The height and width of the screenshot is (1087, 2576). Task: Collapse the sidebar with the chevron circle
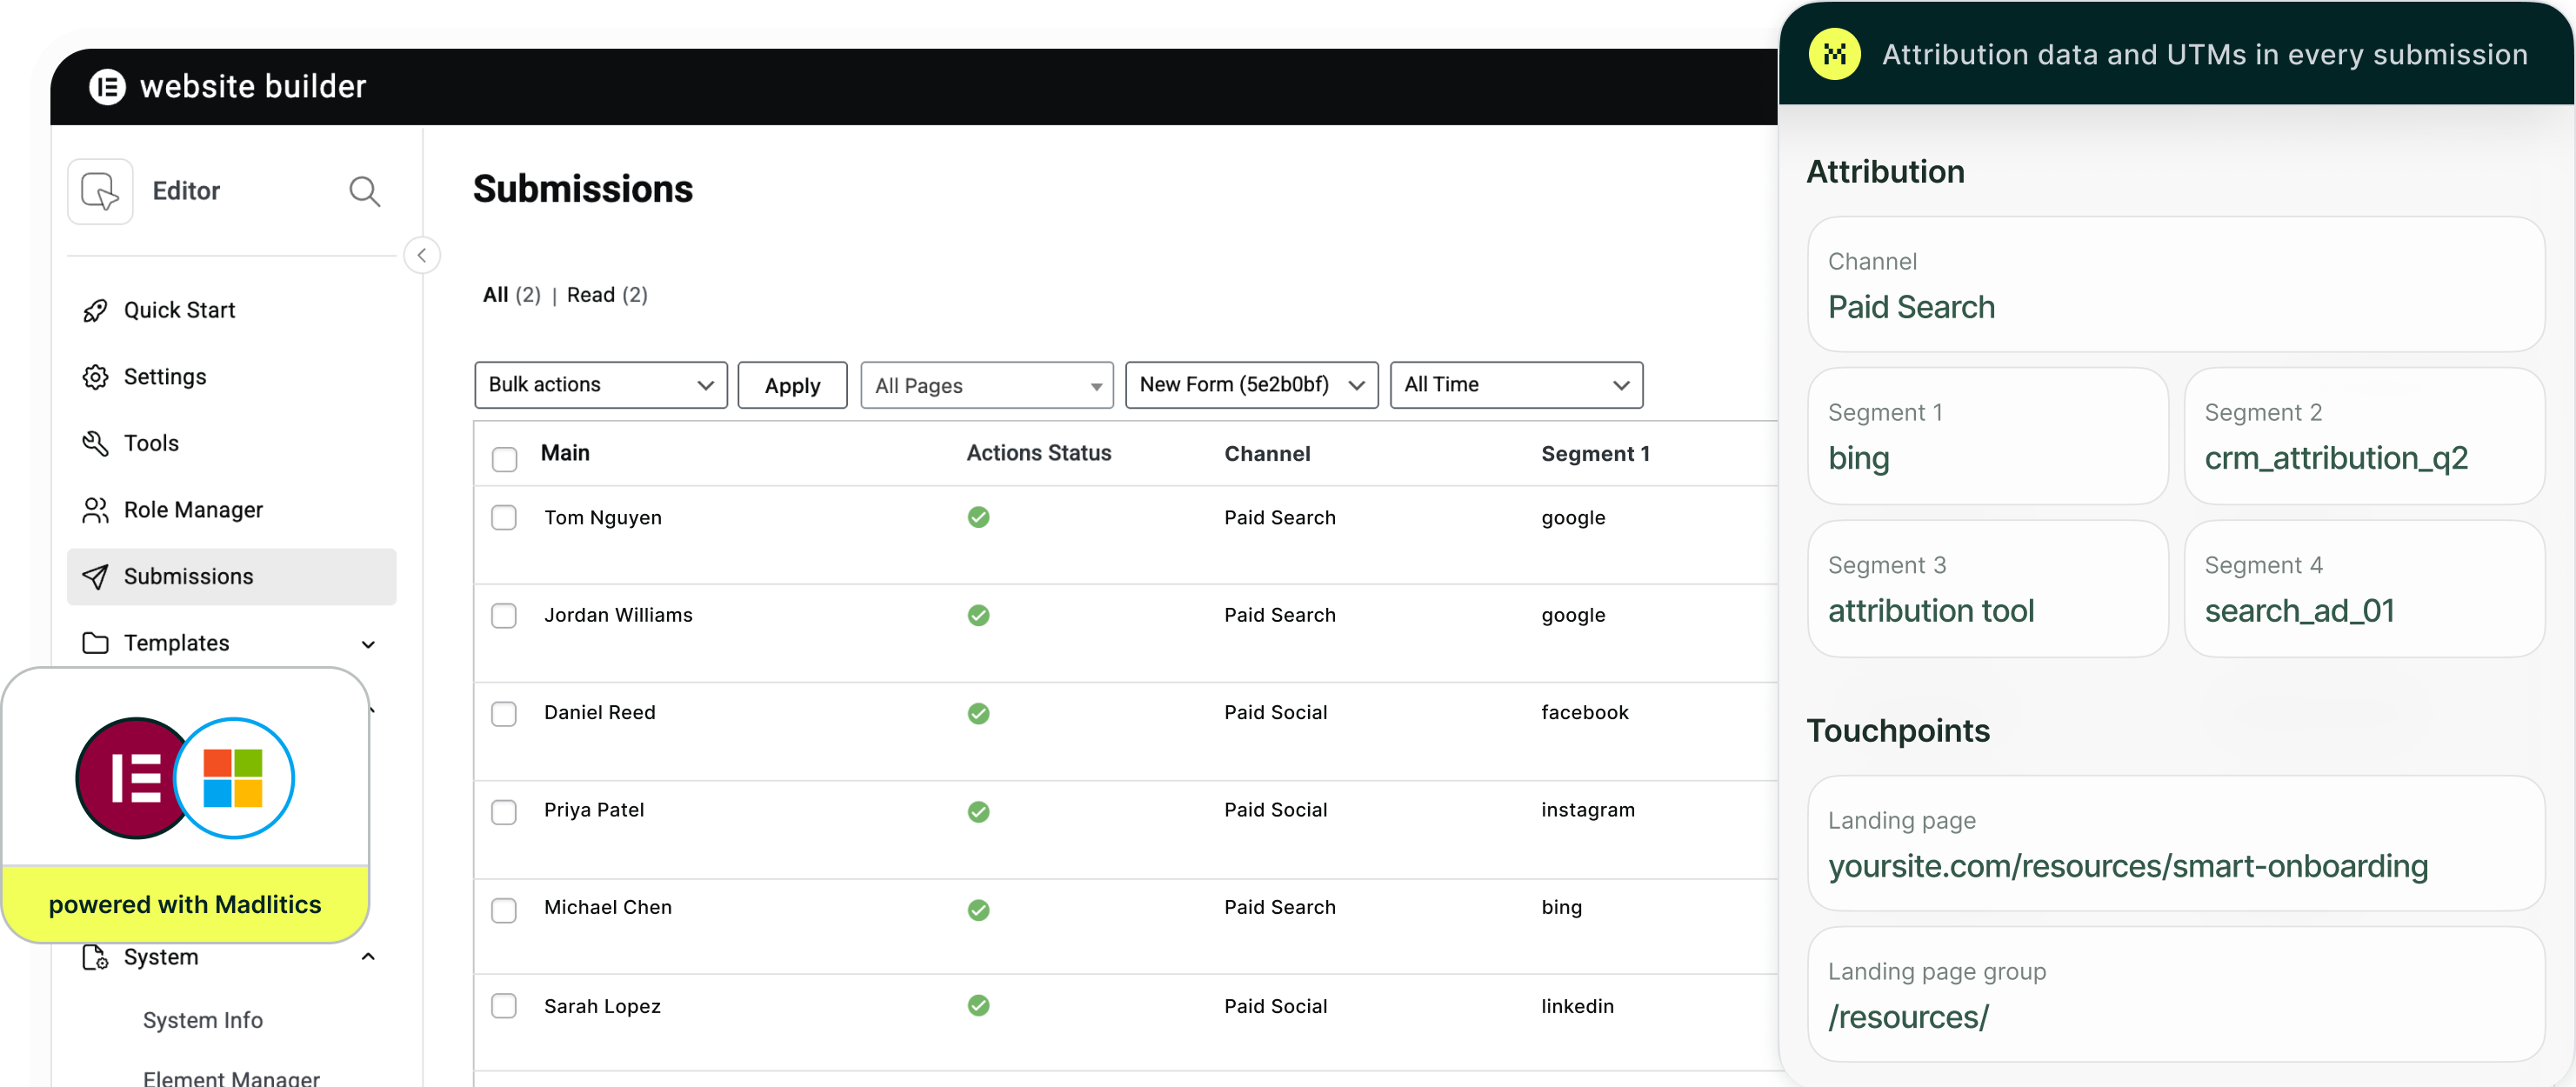point(422,255)
